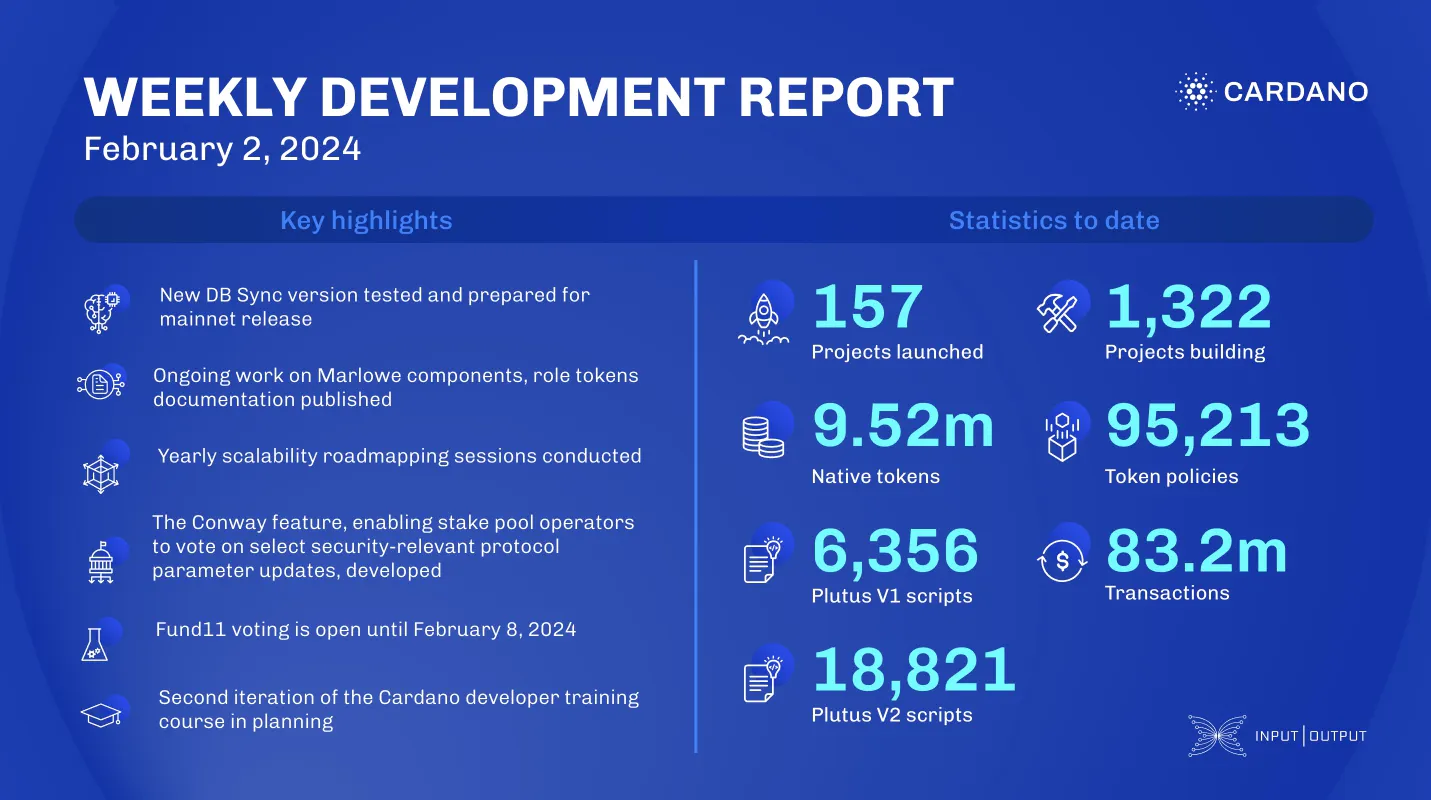
Task: Switch to the Key highlights section header
Action: click(365, 220)
